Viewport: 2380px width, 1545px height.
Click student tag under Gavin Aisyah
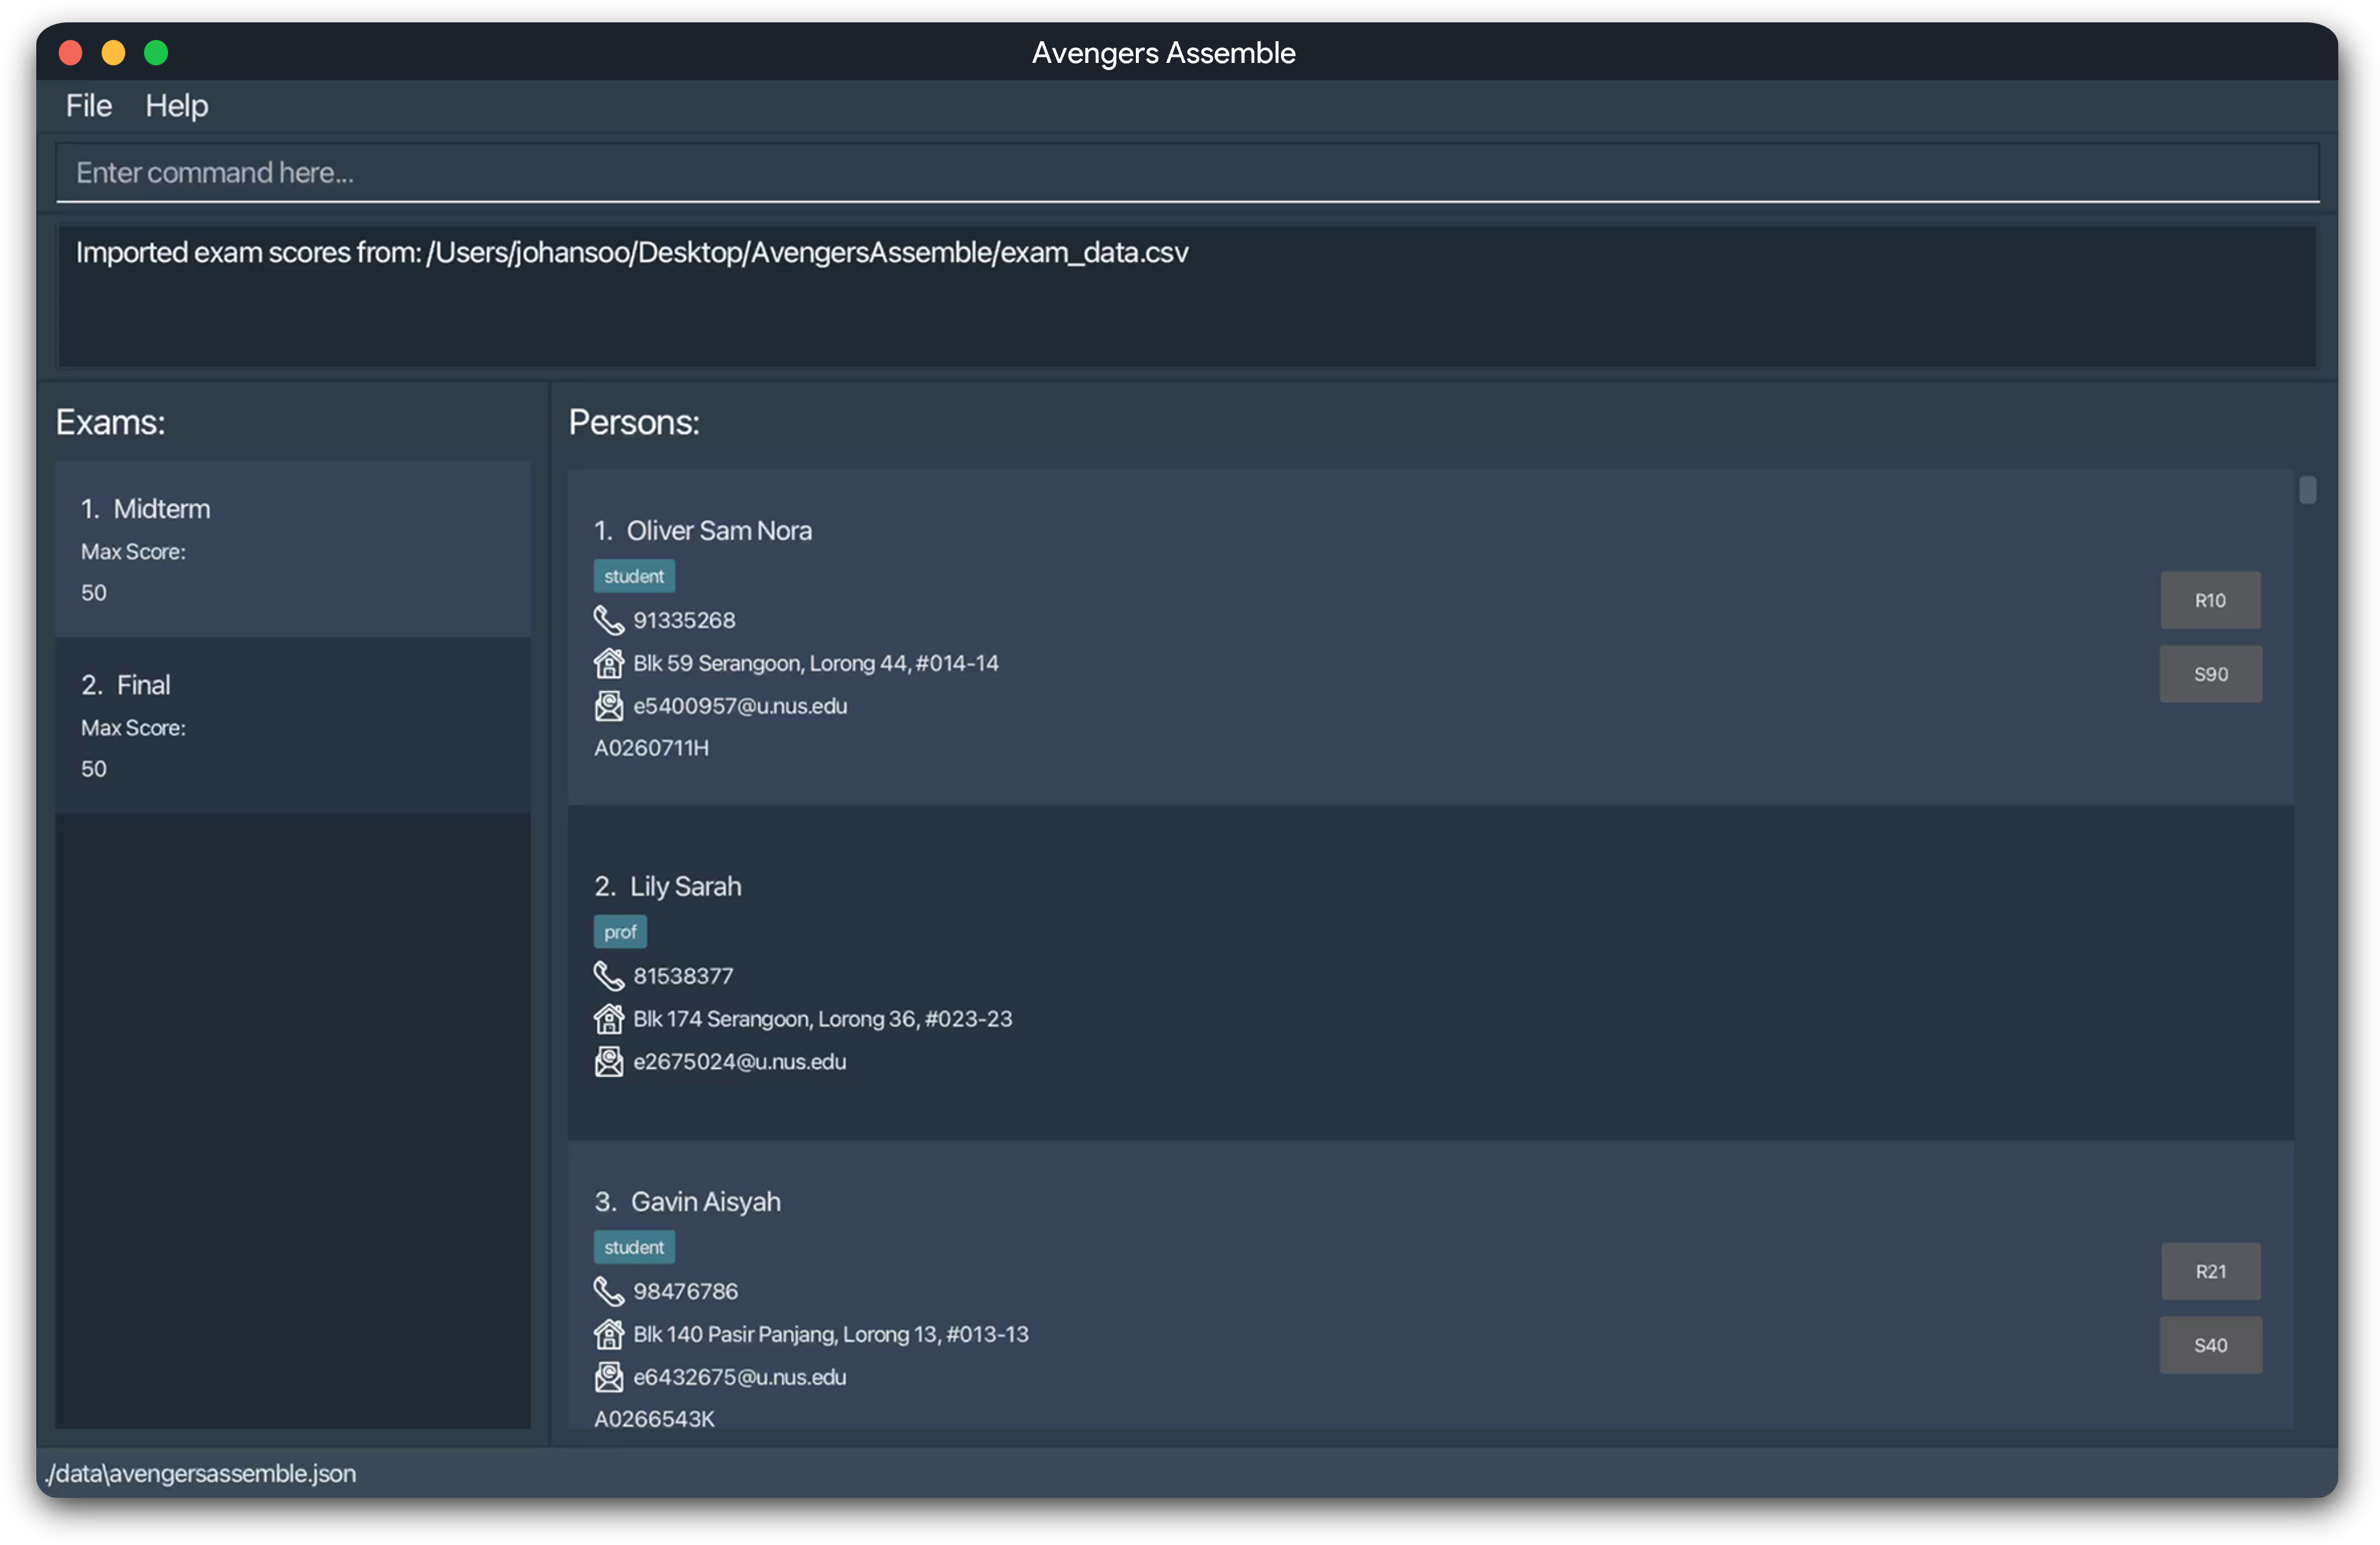[x=634, y=1247]
